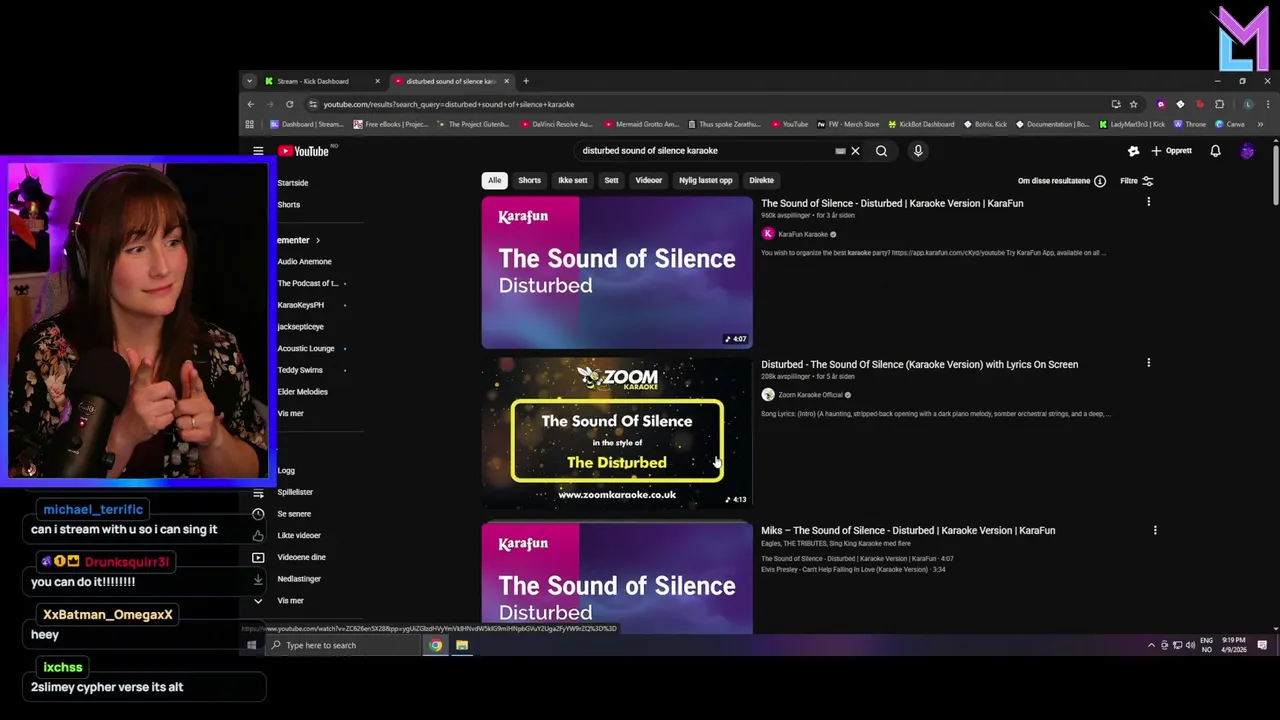Open the Chrome tab search dropdown
Image resolution: width=1280 pixels, height=720 pixels.
(x=249, y=81)
